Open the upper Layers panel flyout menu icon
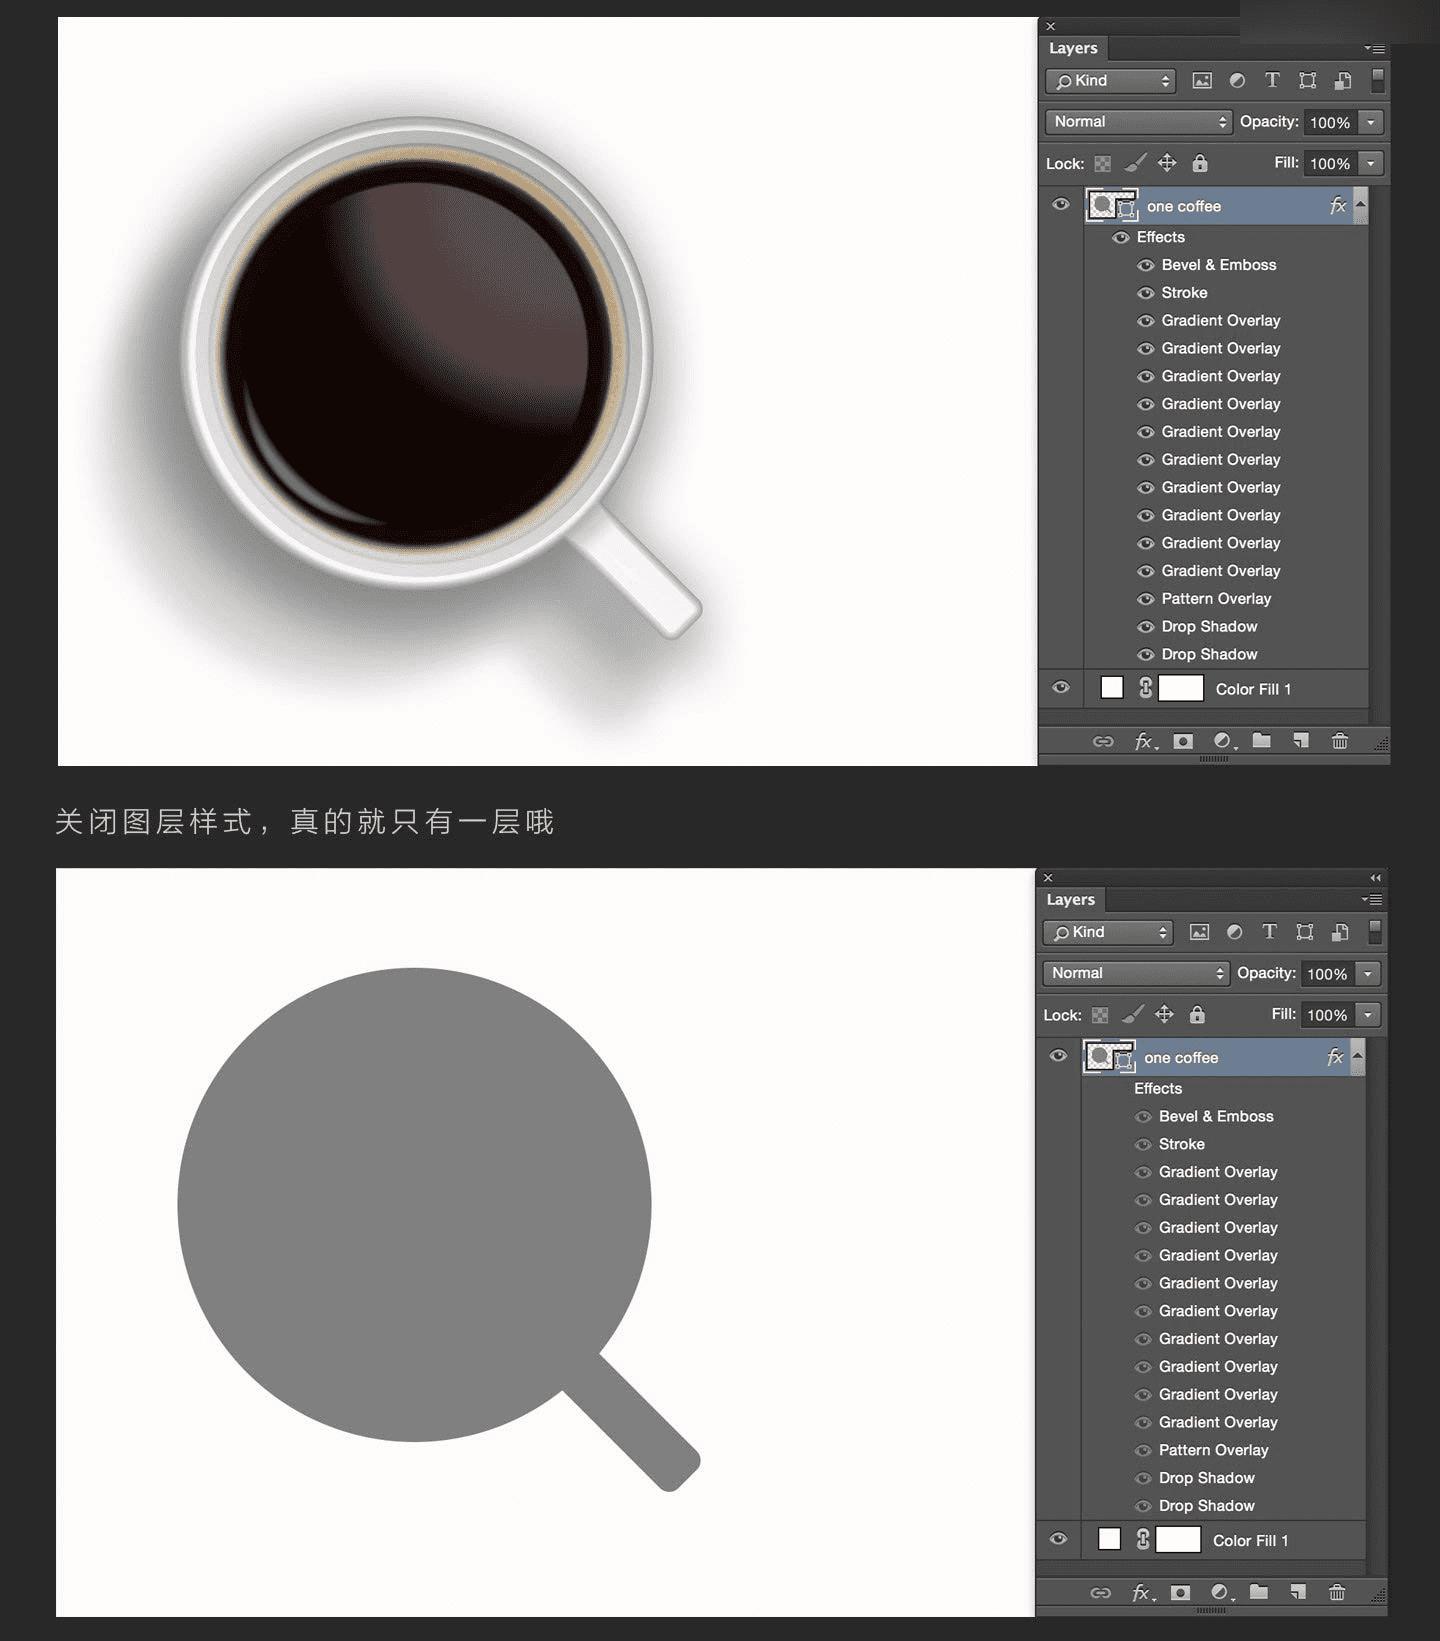 pos(1375,48)
